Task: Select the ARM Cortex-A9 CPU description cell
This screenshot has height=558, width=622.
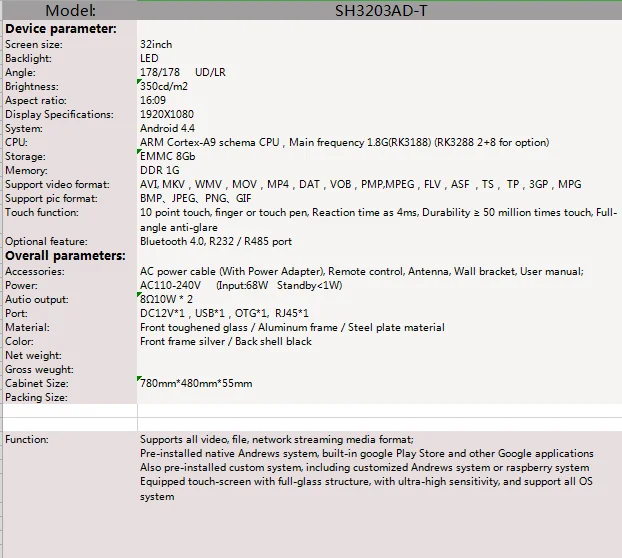Action: [345, 143]
